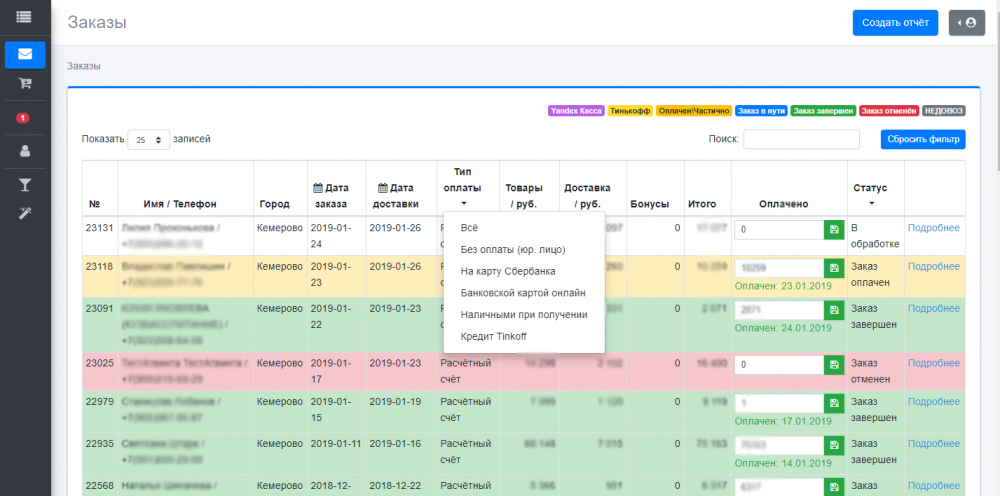1000x496 pixels.
Task: Focus the 'Поиск' search field
Action: (800, 140)
